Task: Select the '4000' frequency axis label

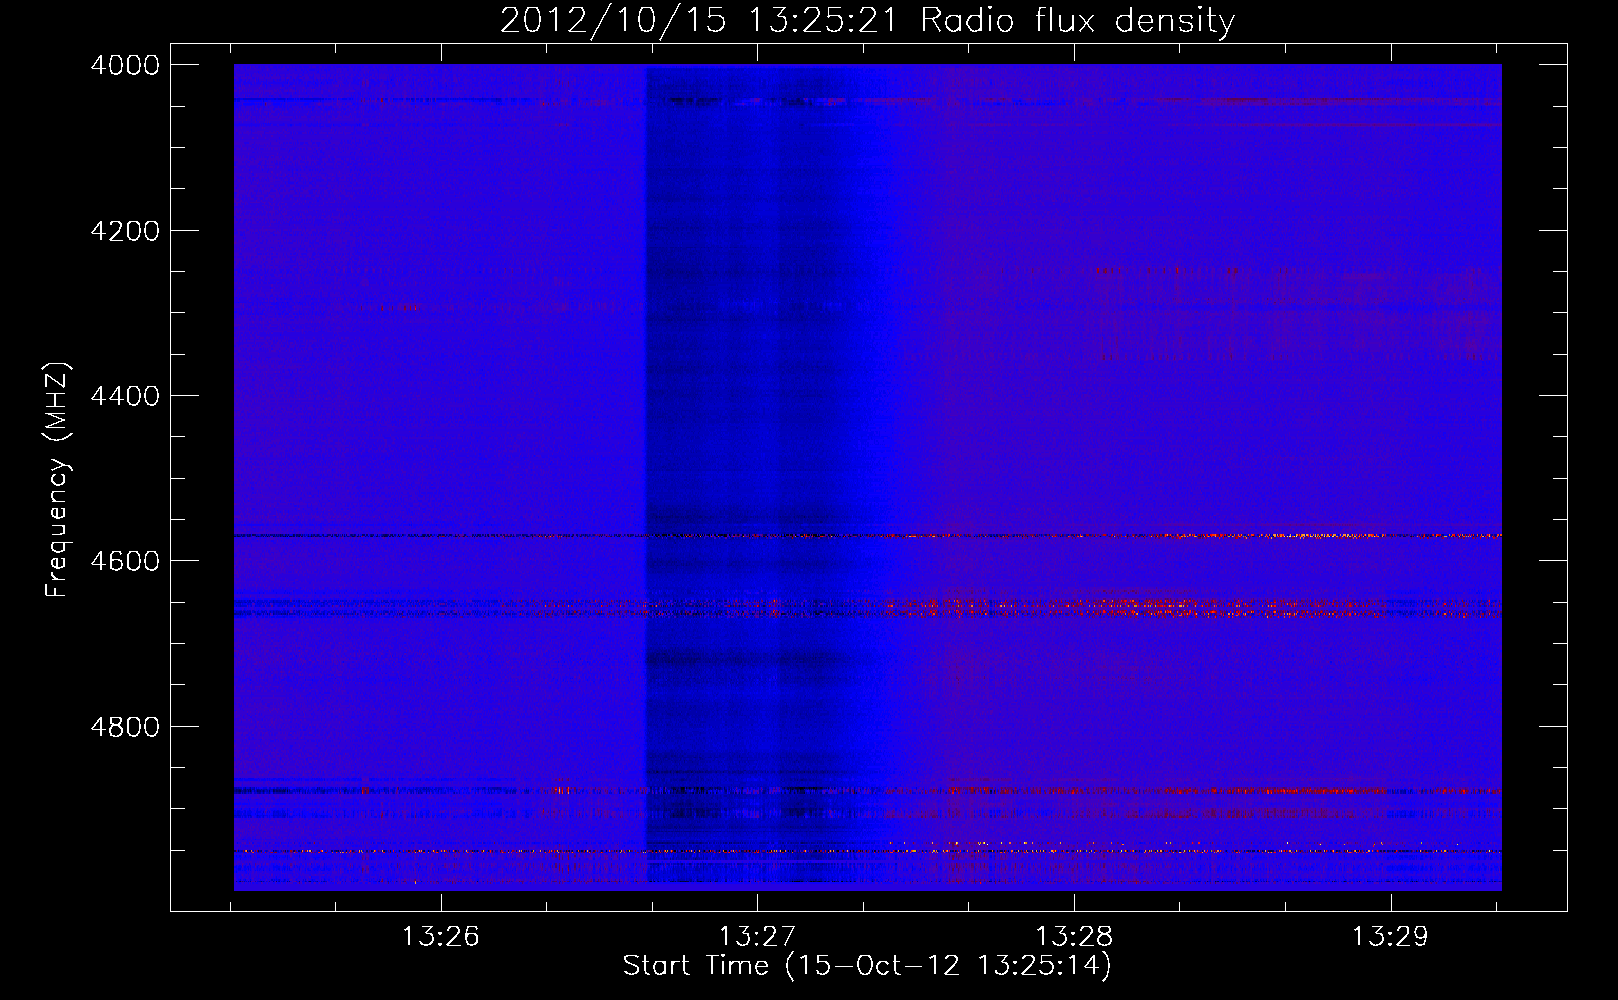Action: coord(125,65)
